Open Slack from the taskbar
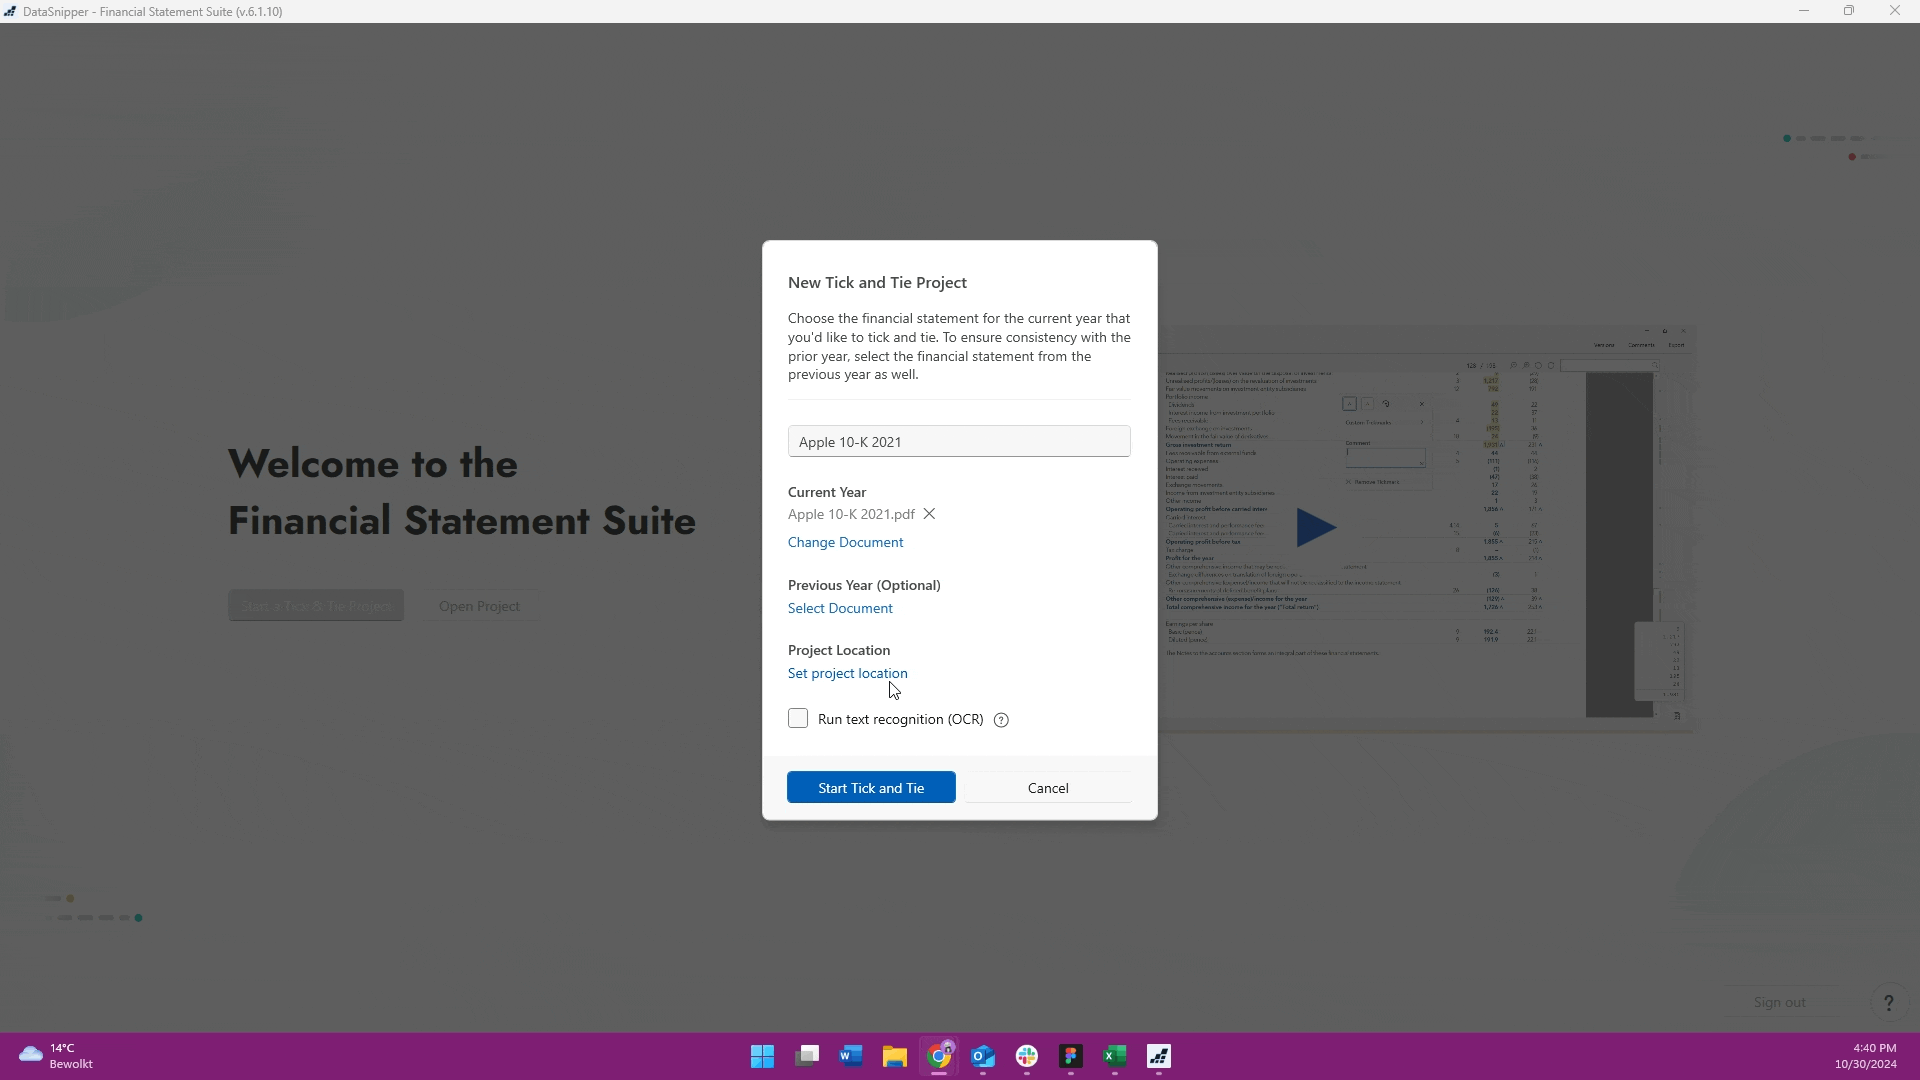 point(1027,1056)
